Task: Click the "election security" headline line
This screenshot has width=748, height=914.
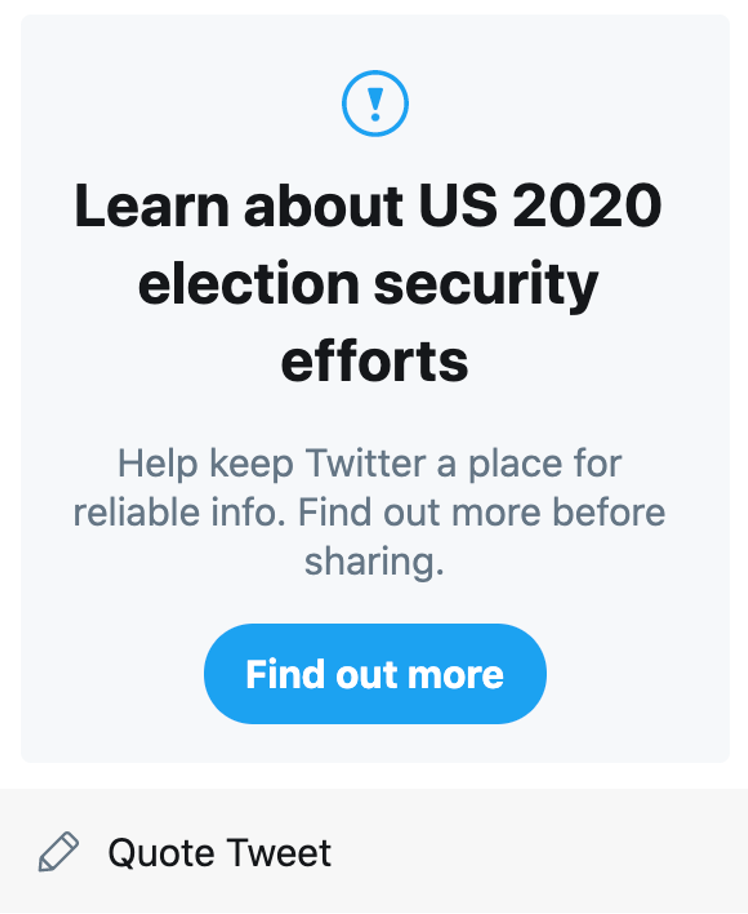Action: tap(368, 284)
